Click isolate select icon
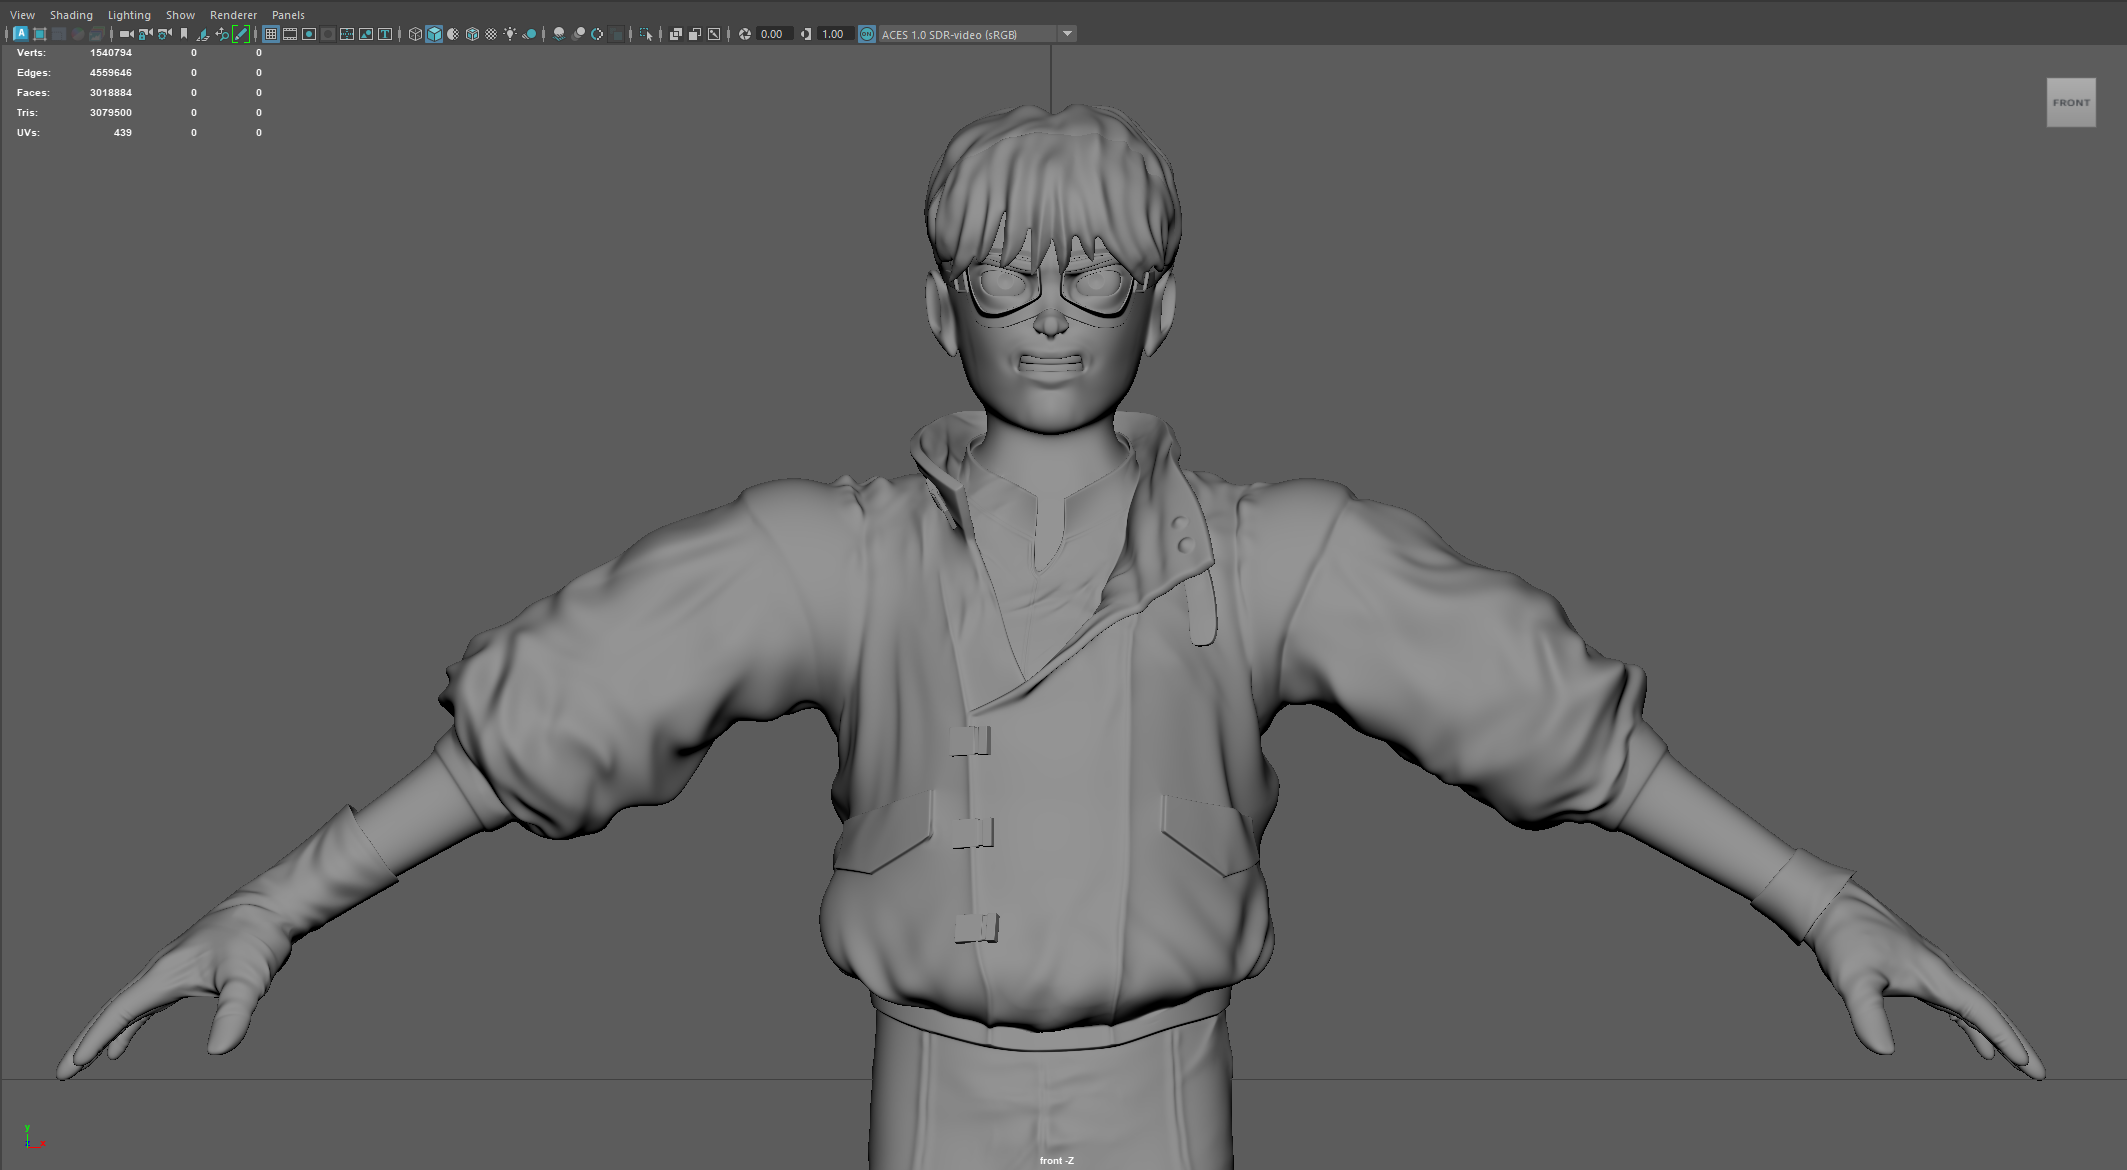The width and height of the screenshot is (2127, 1170). [645, 34]
